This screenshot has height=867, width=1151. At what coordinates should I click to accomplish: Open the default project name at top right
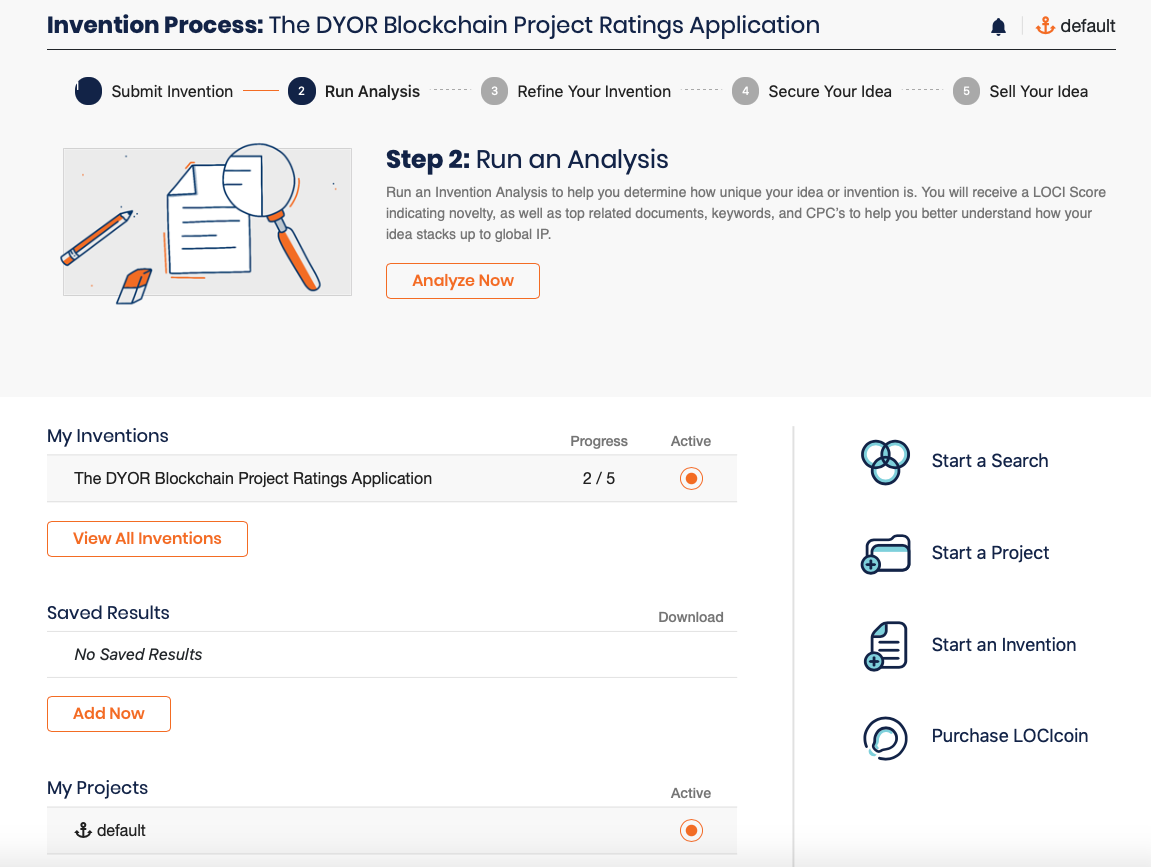point(1087,26)
